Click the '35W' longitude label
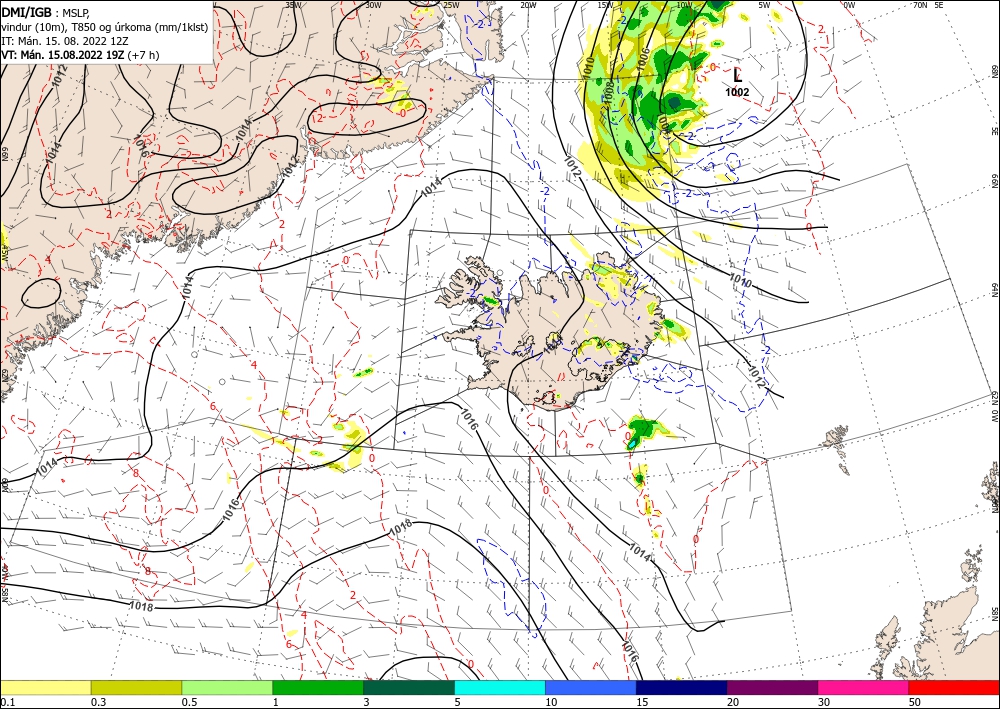The height and width of the screenshot is (709, 1000). pos(293,4)
